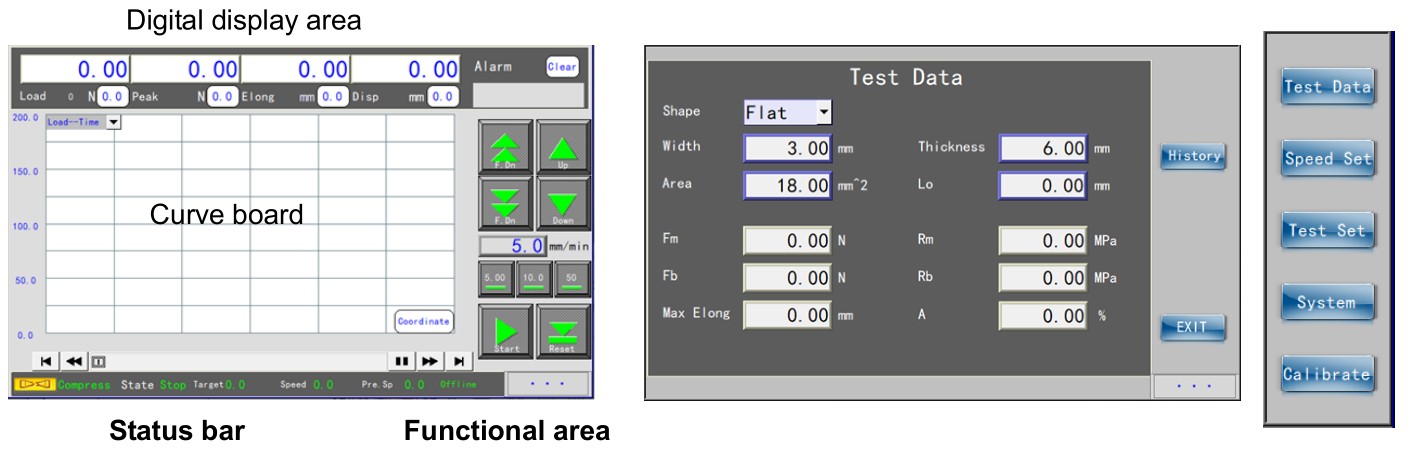Open the Load--Time curve type dropdown
1417x462 pixels.
pos(113,122)
